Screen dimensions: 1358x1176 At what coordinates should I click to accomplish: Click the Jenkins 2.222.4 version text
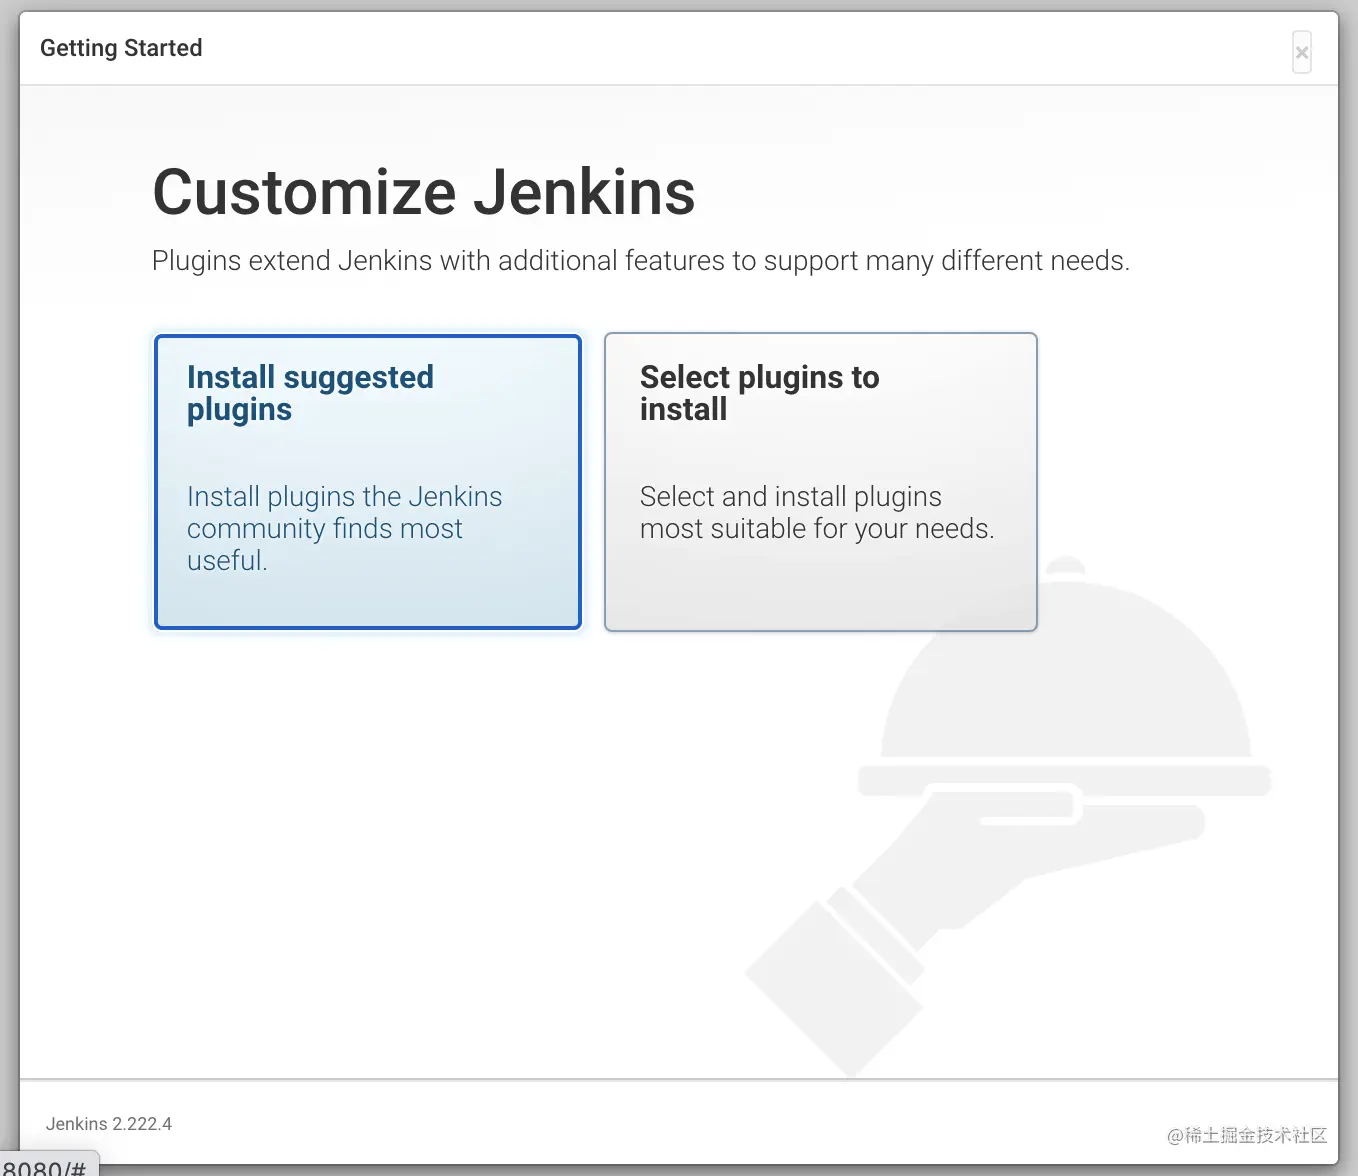(109, 1124)
